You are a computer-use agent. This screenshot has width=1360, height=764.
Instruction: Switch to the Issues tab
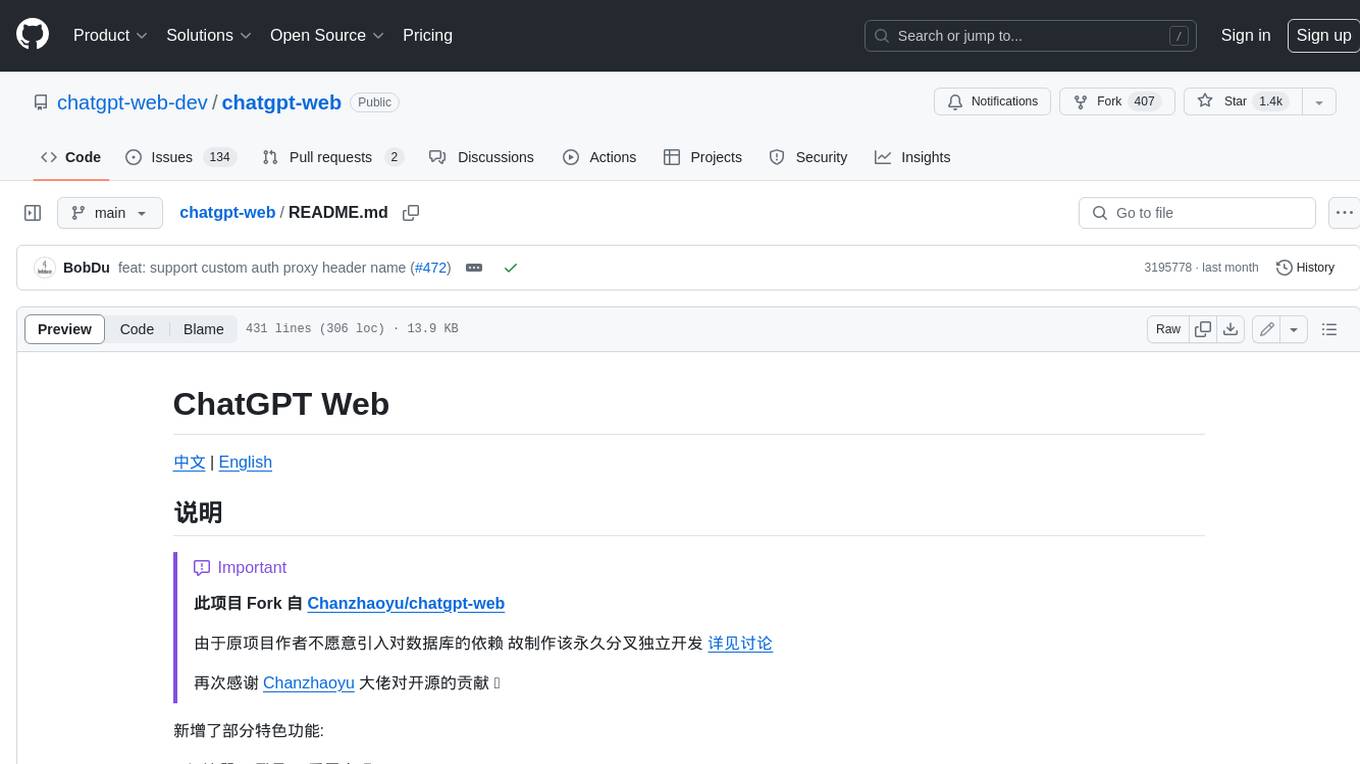click(x=181, y=157)
